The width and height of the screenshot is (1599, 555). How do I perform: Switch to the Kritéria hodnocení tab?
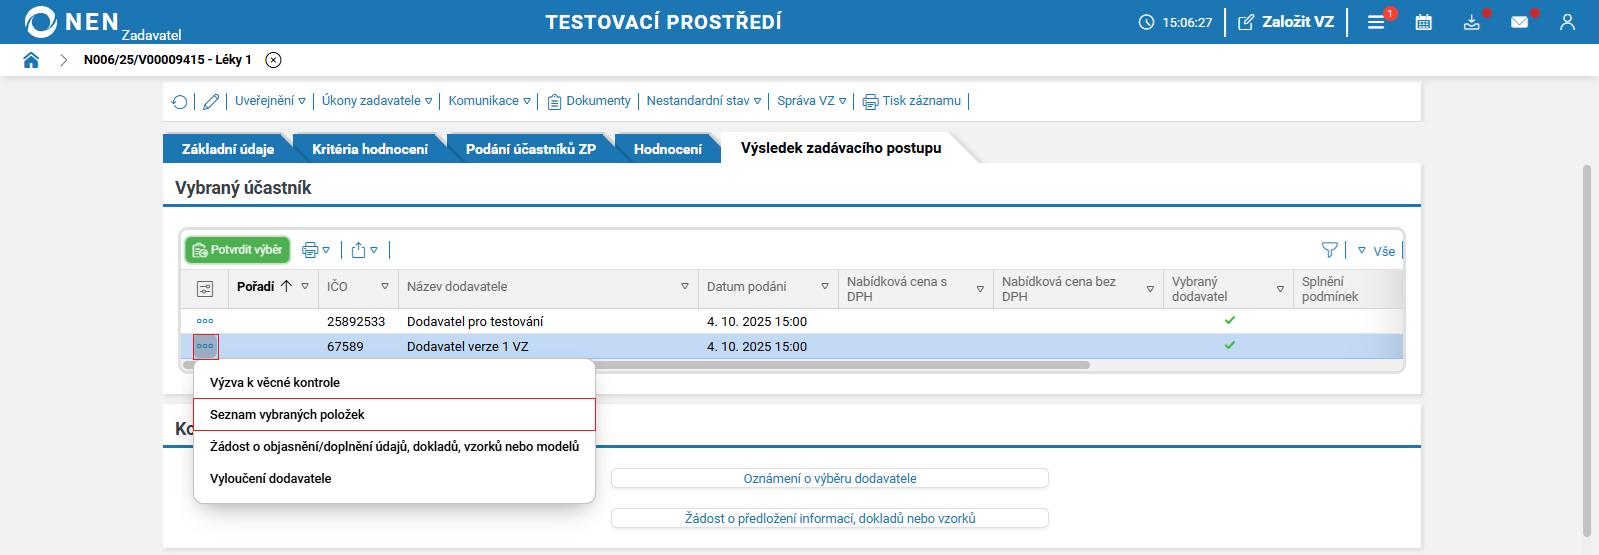tap(370, 149)
